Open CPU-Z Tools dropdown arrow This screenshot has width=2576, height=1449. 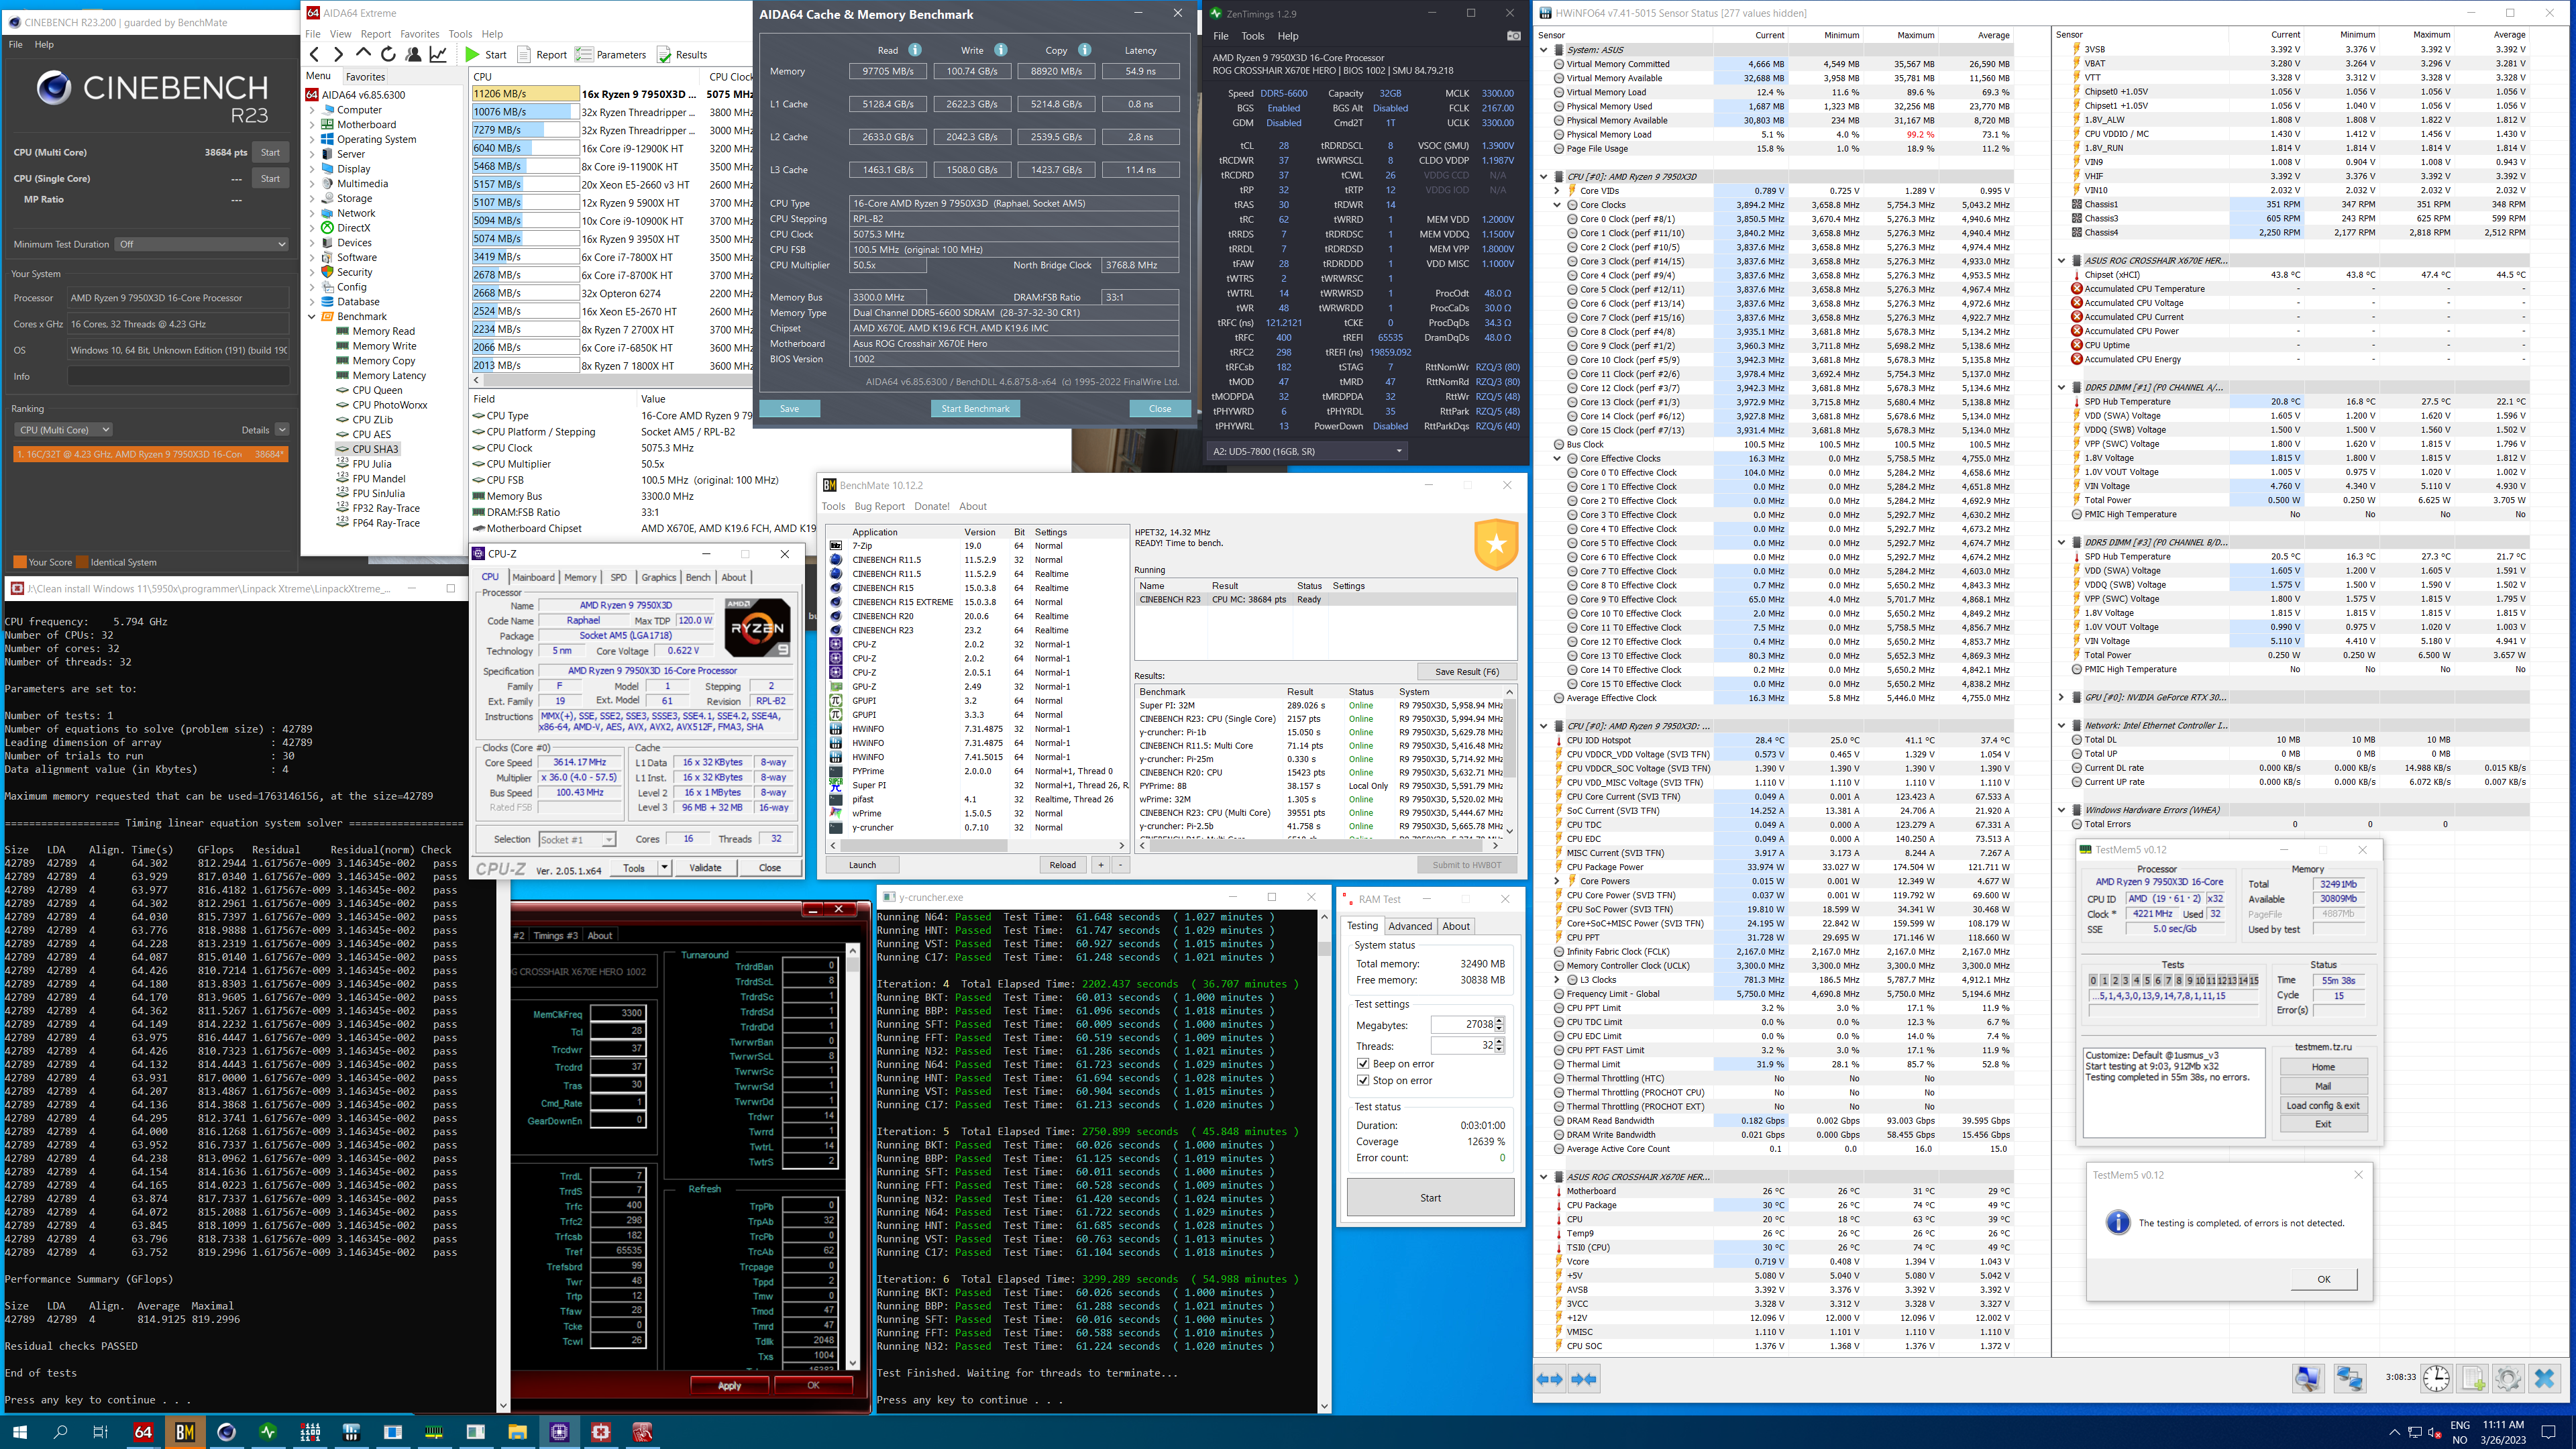click(664, 867)
